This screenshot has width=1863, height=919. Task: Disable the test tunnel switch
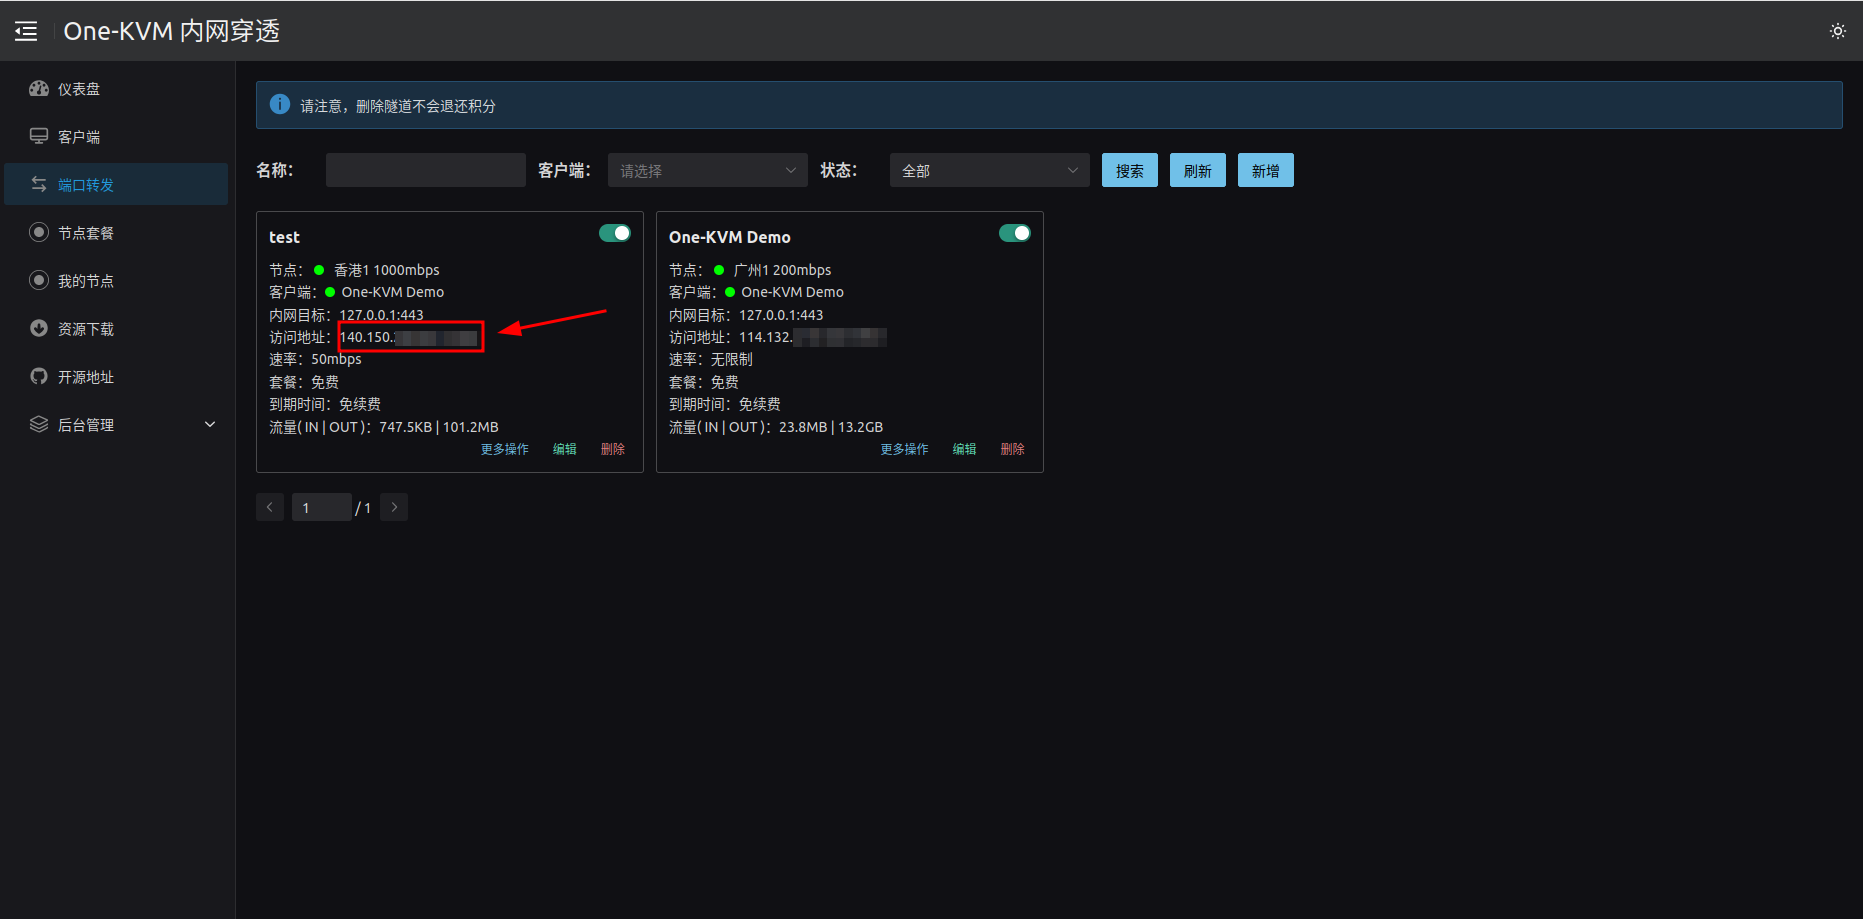[x=614, y=233]
